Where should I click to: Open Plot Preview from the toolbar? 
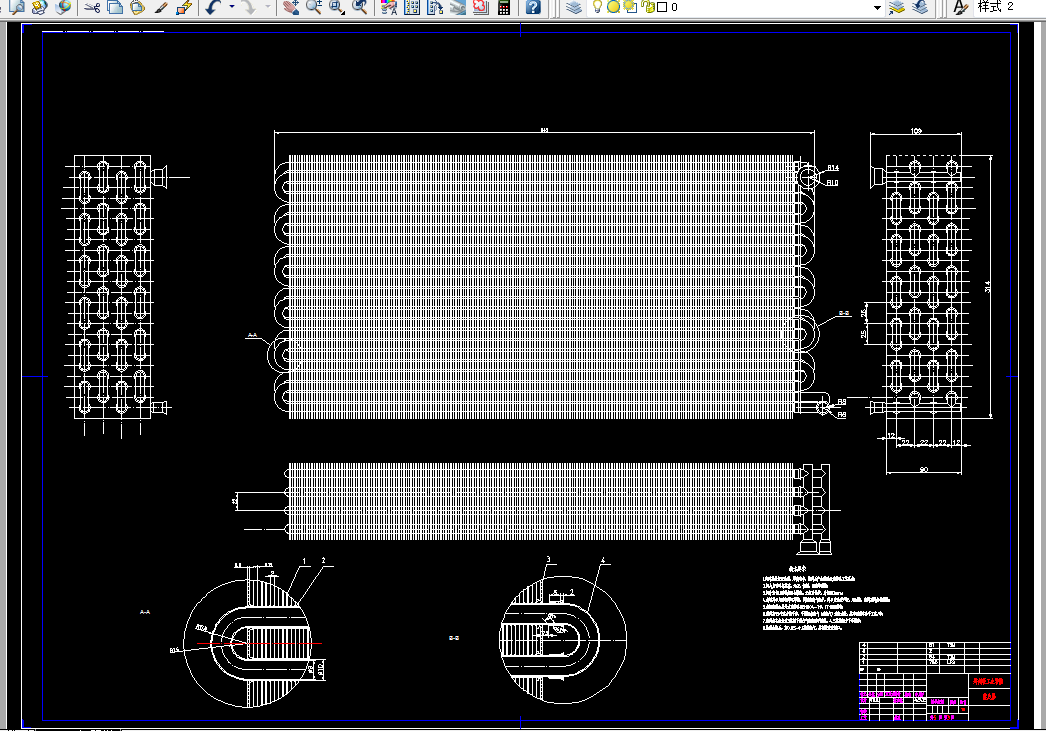pos(17,7)
